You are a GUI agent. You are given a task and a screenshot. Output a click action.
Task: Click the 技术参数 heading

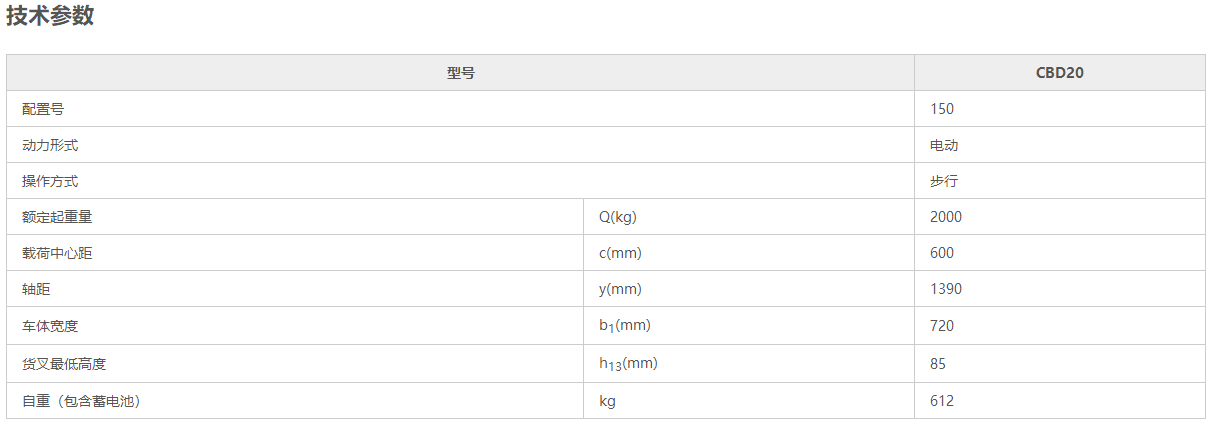50,16
